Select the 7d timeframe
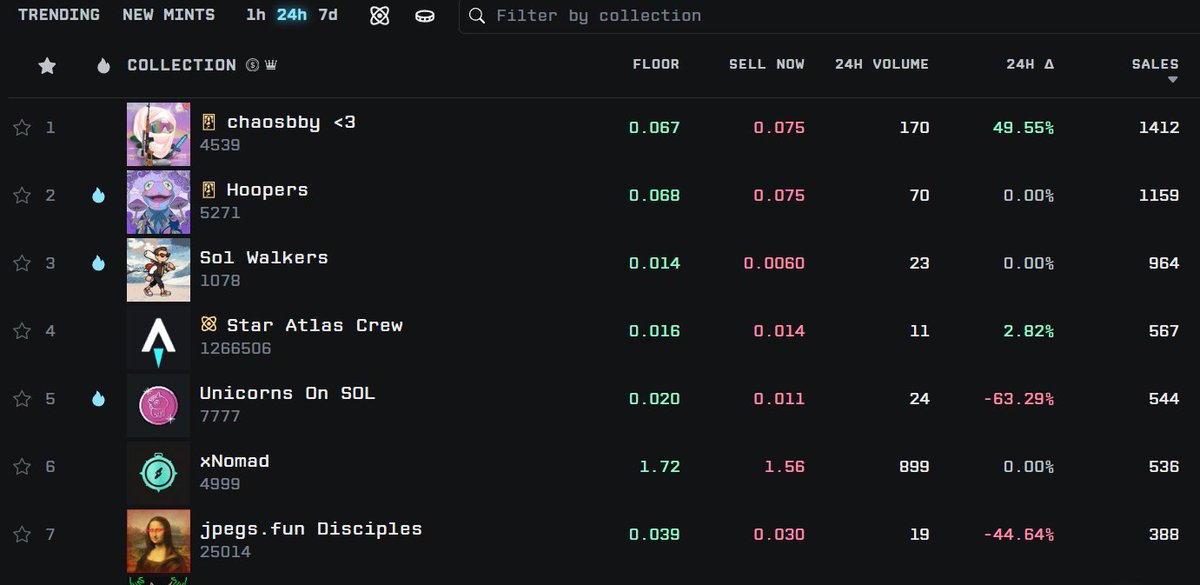The height and width of the screenshot is (585, 1200). click(328, 15)
